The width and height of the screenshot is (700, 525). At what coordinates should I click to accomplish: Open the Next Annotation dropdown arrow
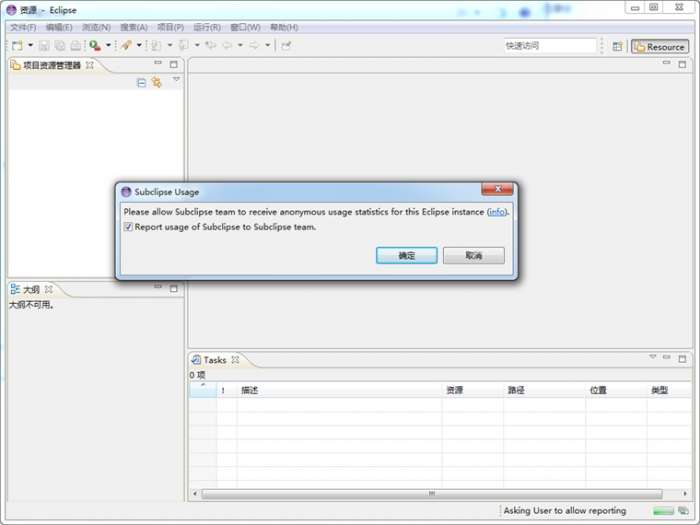pos(170,45)
